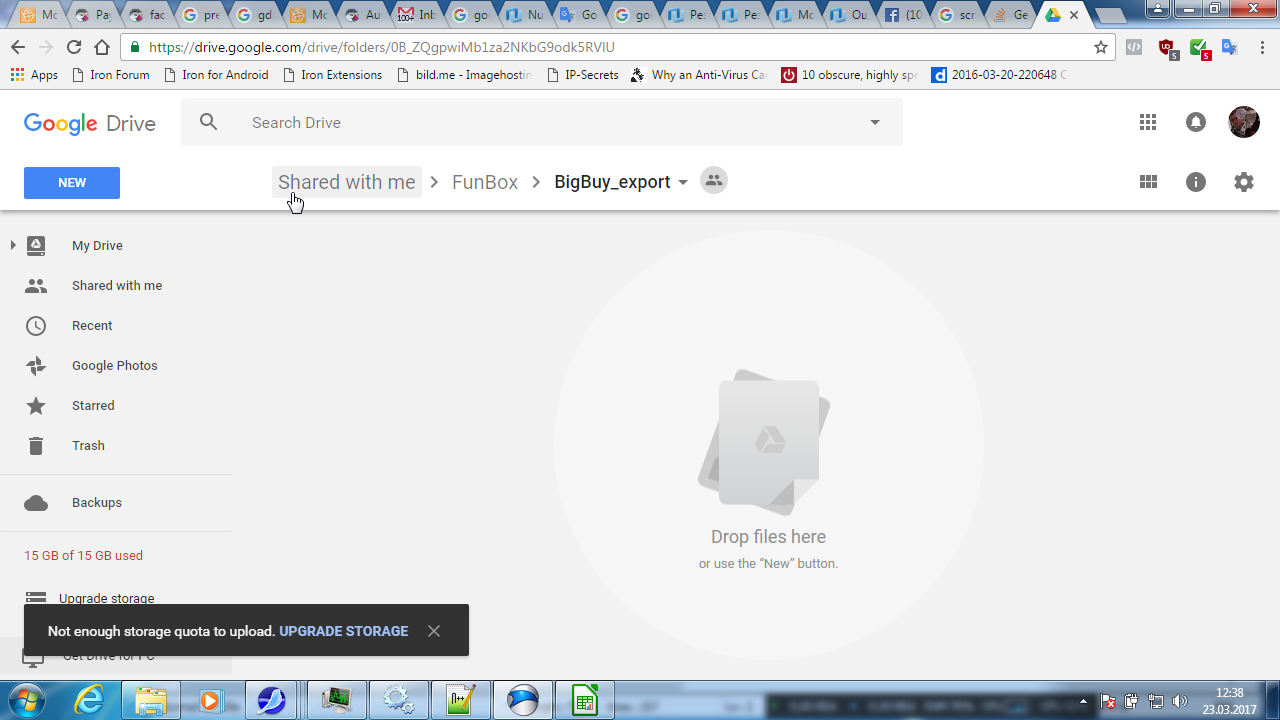
Task: Open the IP-Secrets bookmark
Action: click(582, 75)
